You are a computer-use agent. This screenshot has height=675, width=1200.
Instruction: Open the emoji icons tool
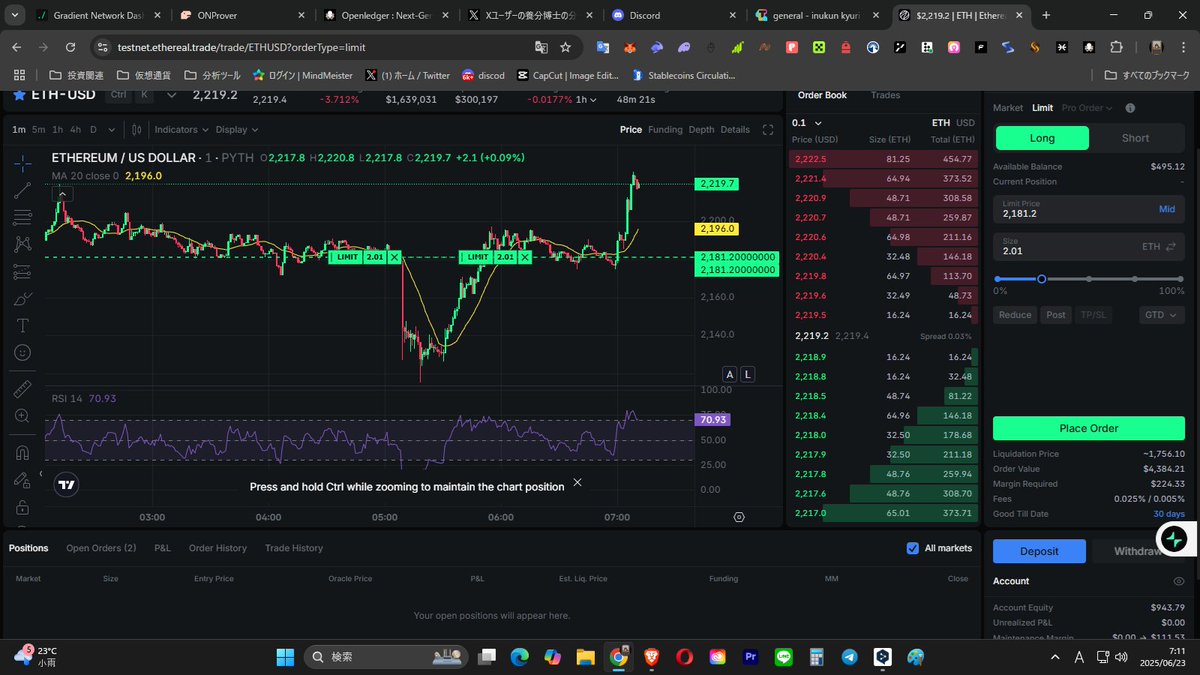point(22,352)
